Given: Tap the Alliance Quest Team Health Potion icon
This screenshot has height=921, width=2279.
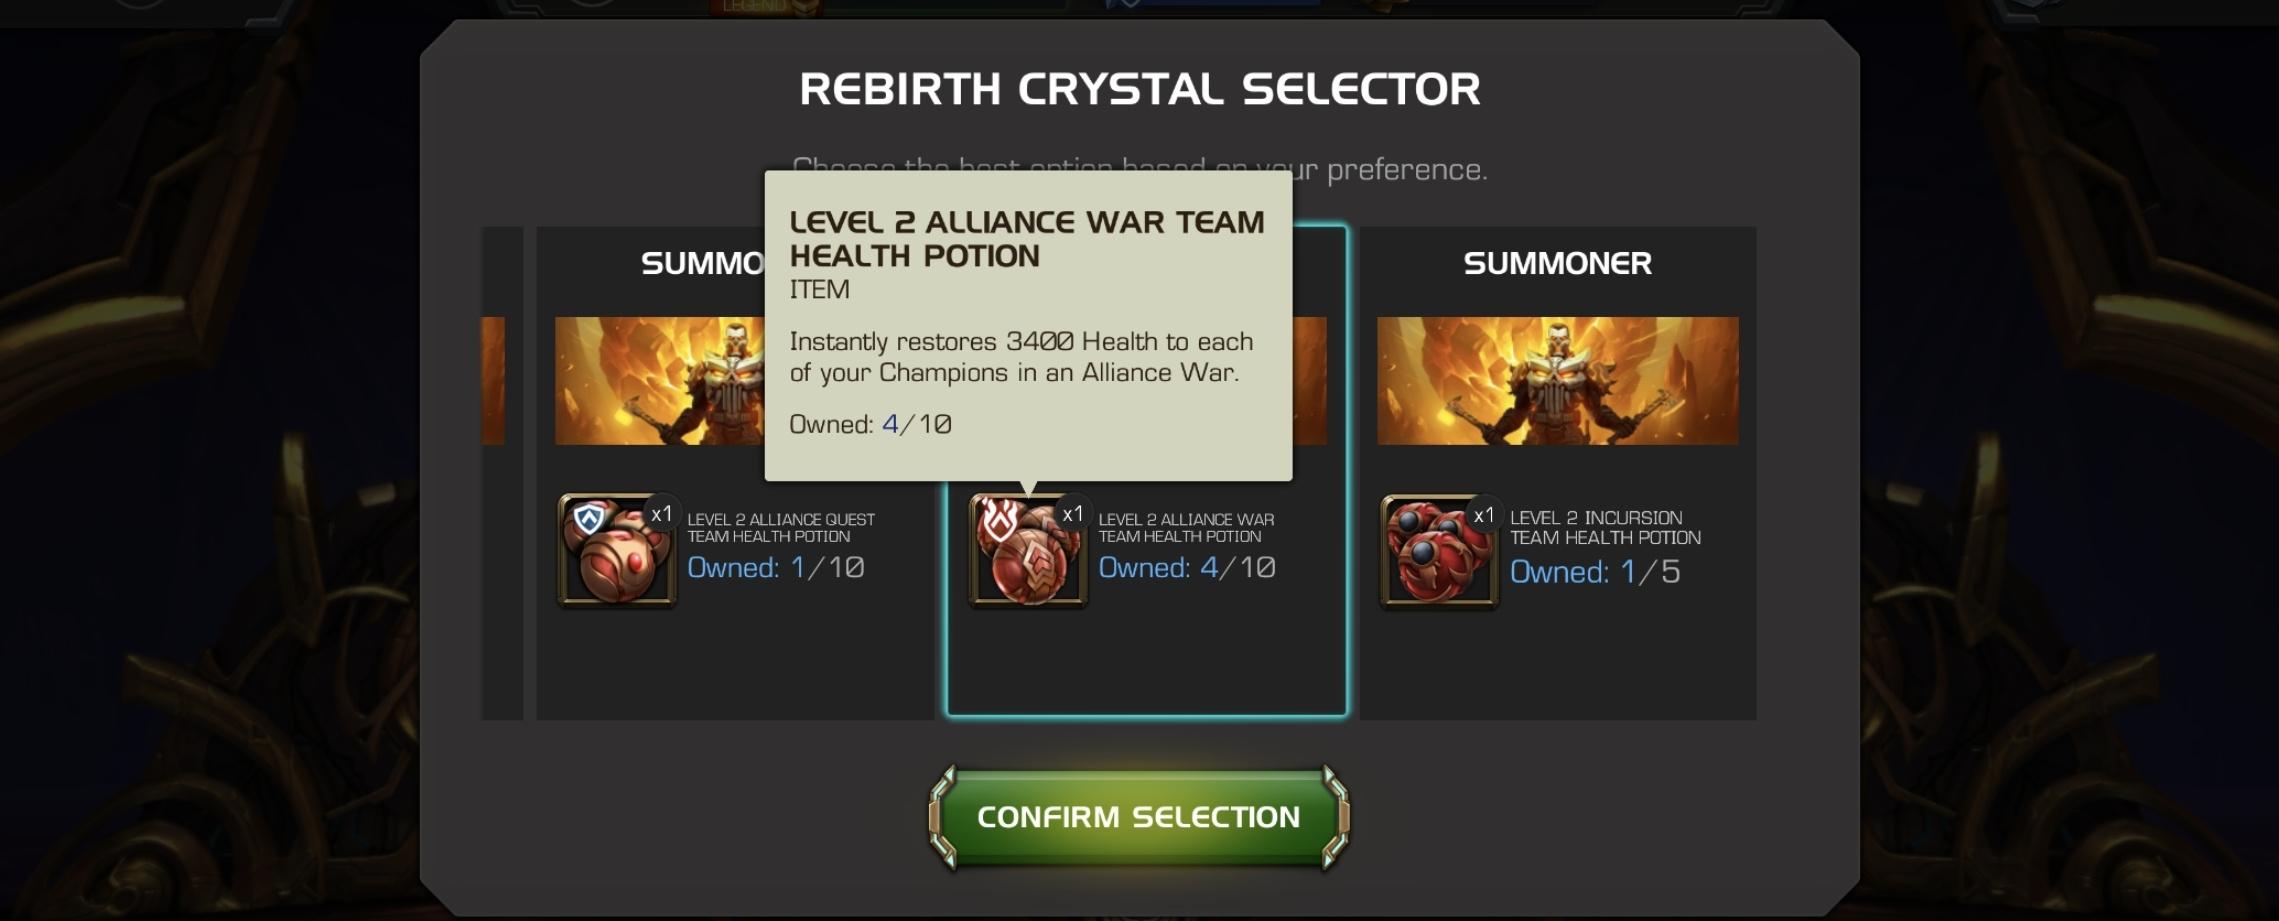Looking at the screenshot, I should click(617, 551).
